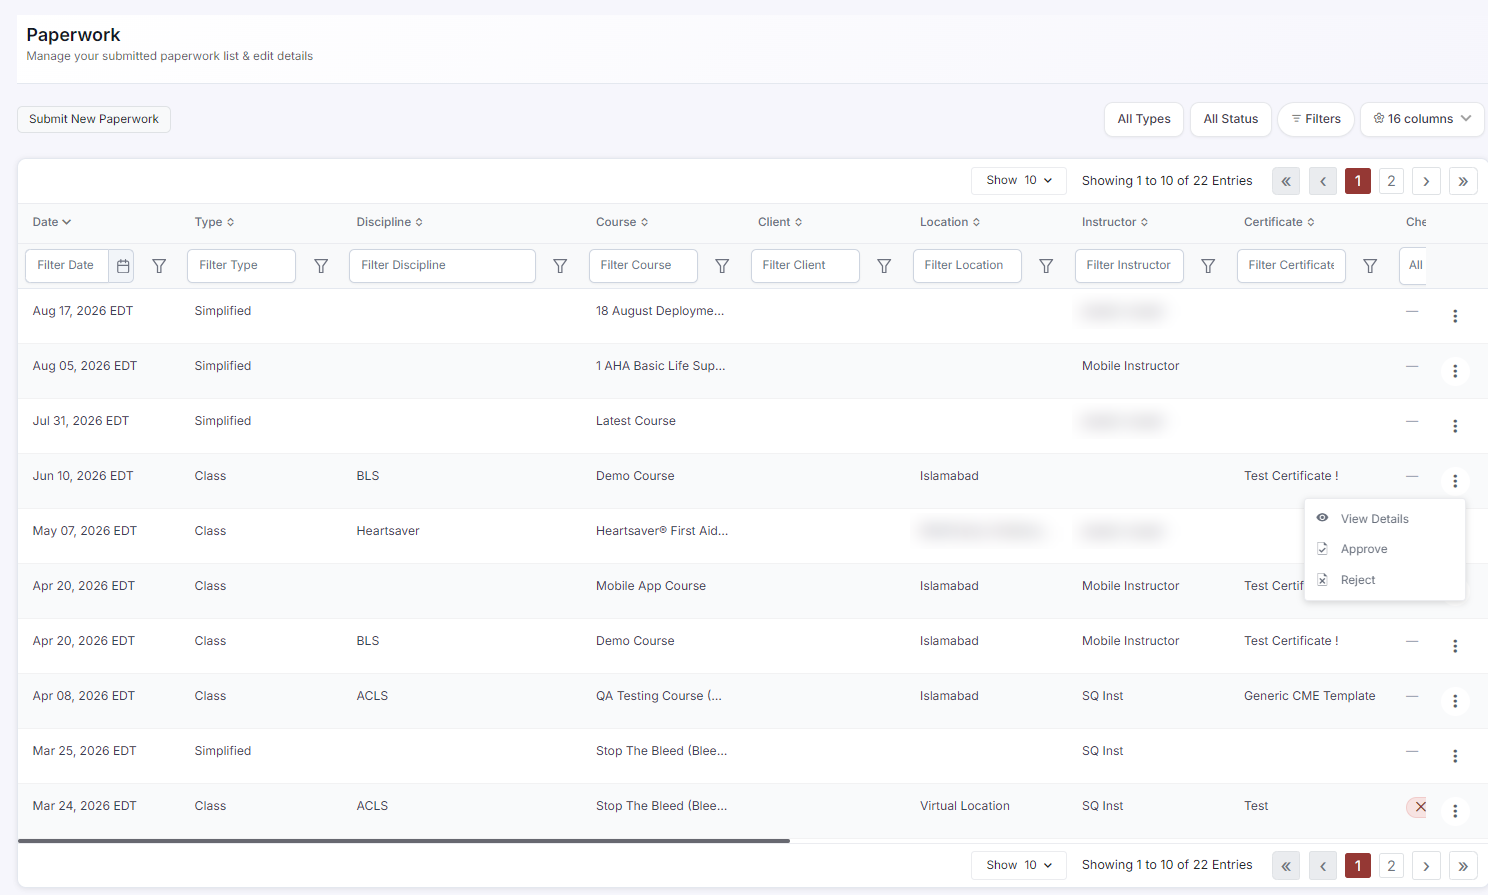
Task: Focus the Filter Discipline input field
Action: point(442,266)
